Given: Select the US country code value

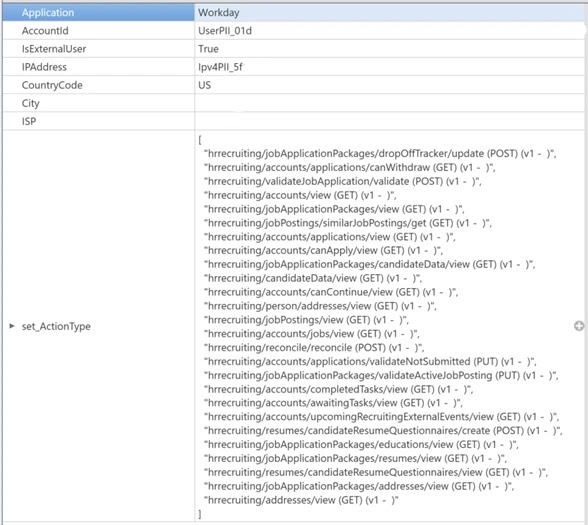Looking at the screenshot, I should (x=205, y=85).
